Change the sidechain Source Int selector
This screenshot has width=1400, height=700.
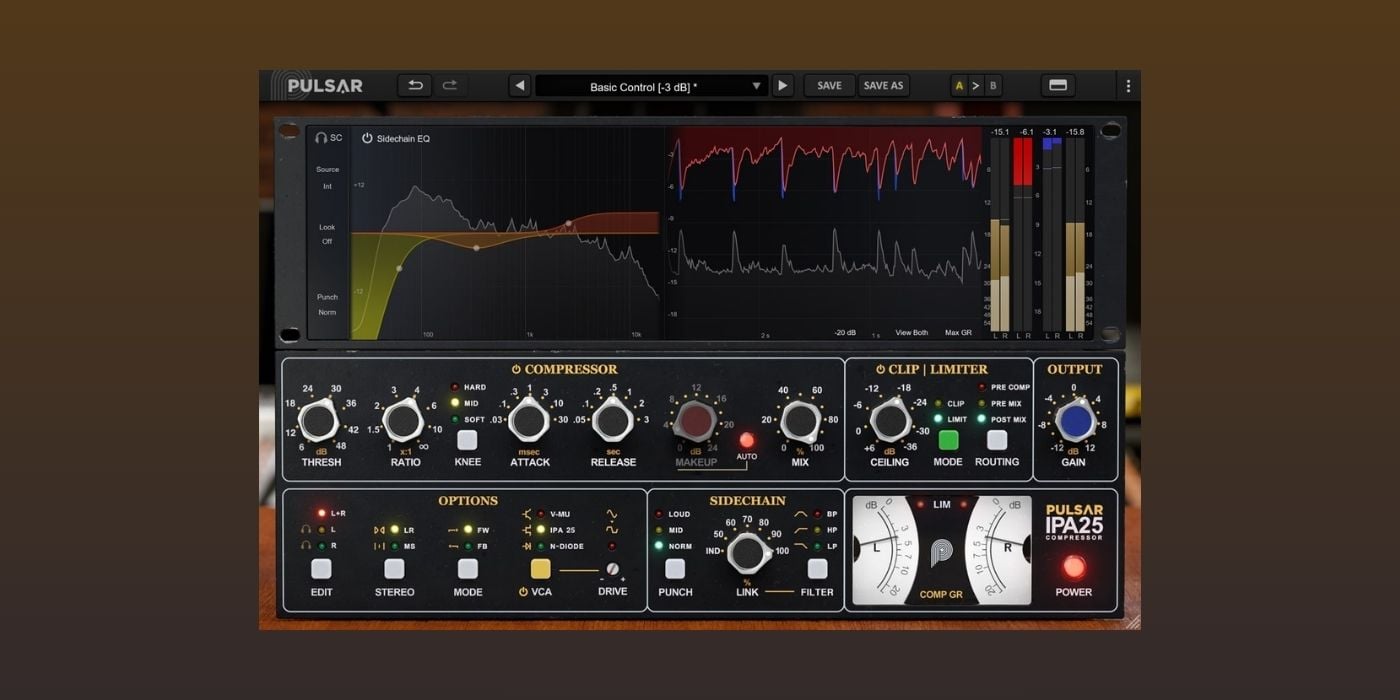[327, 186]
